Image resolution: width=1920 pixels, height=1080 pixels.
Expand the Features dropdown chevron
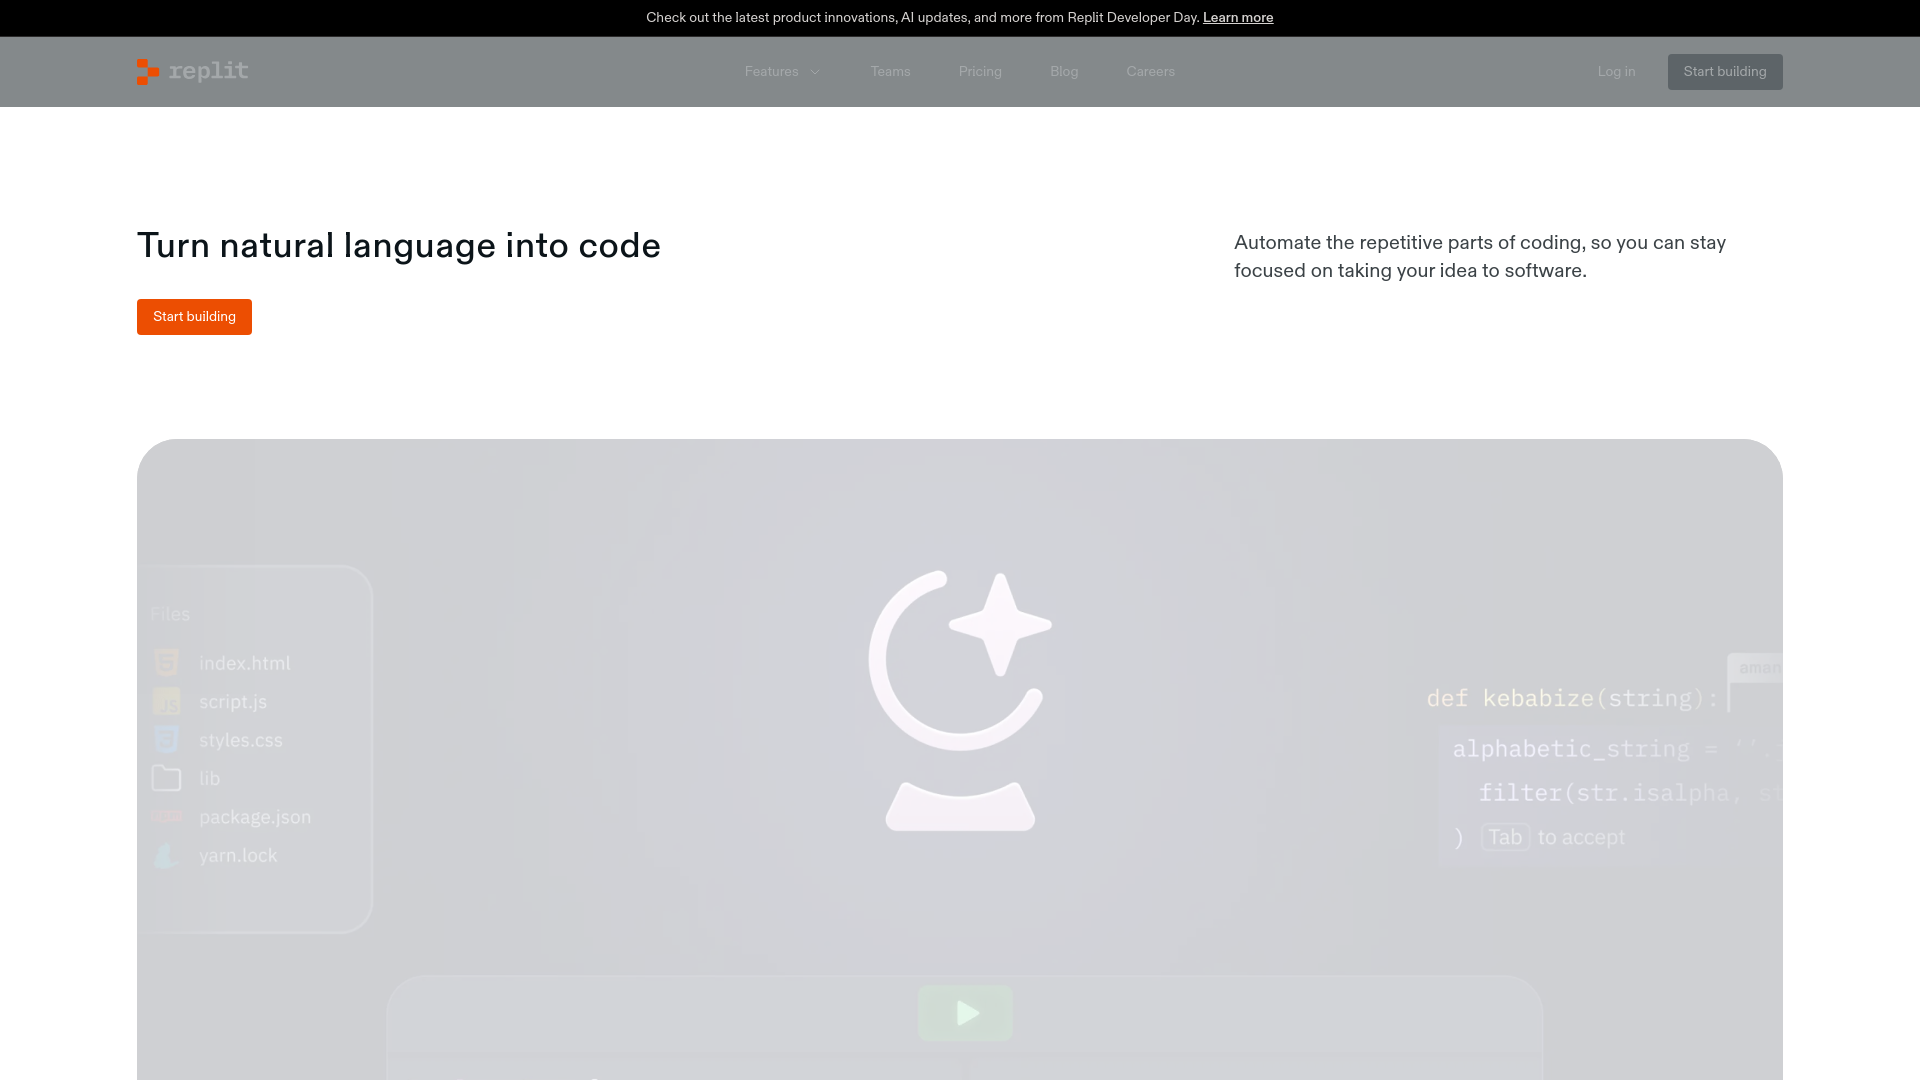click(815, 72)
